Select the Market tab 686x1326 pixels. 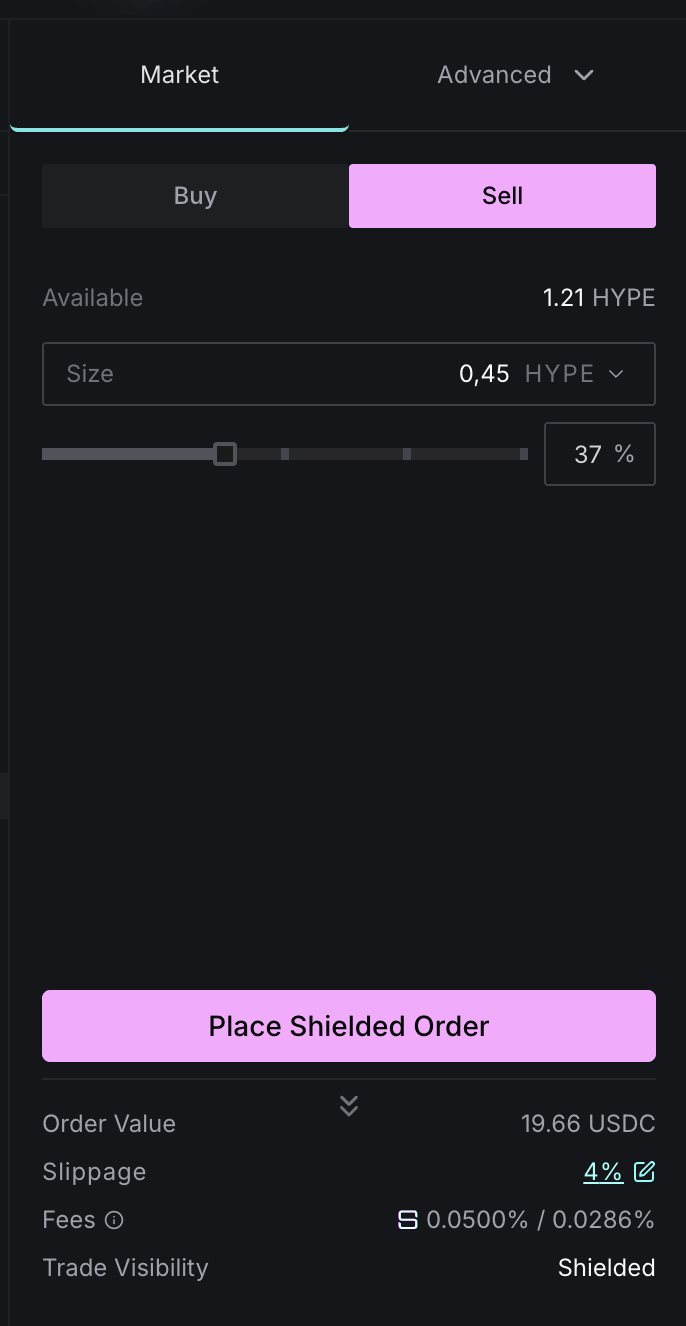(180, 75)
